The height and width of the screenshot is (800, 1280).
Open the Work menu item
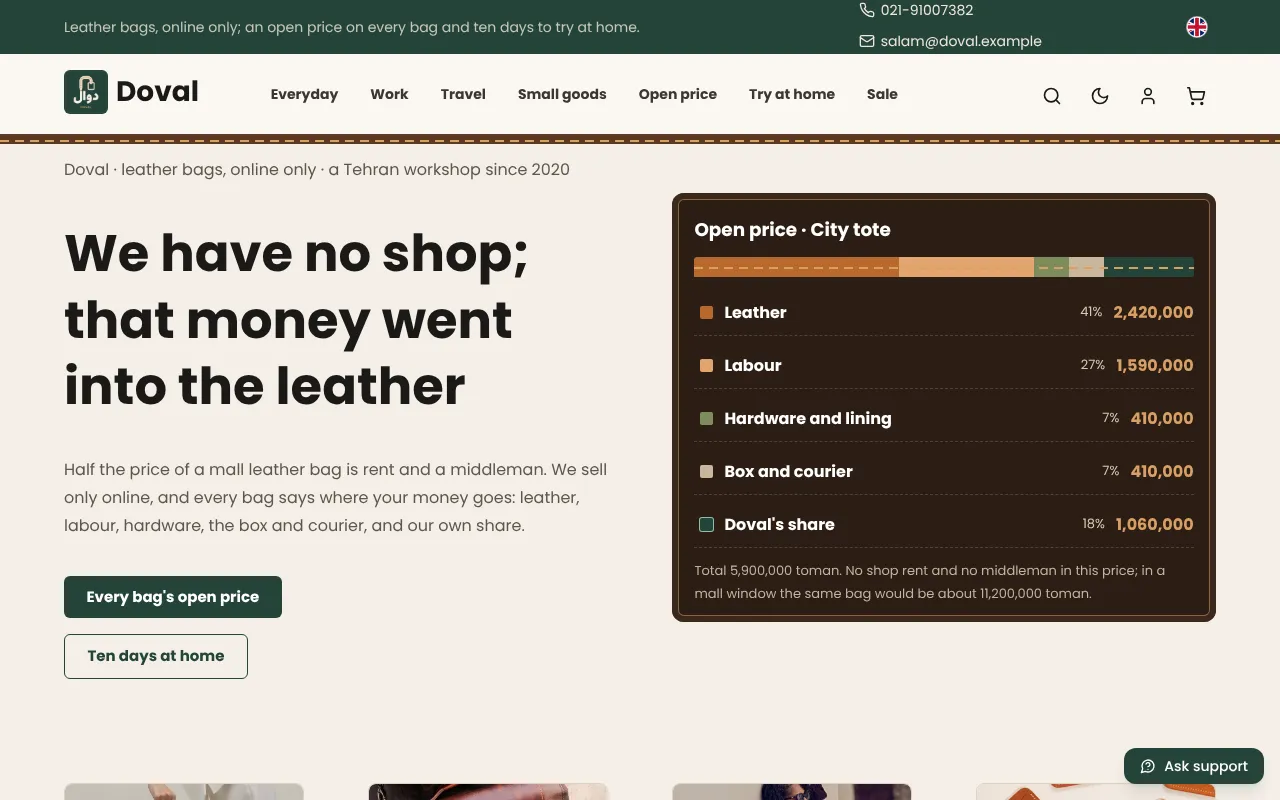point(389,94)
